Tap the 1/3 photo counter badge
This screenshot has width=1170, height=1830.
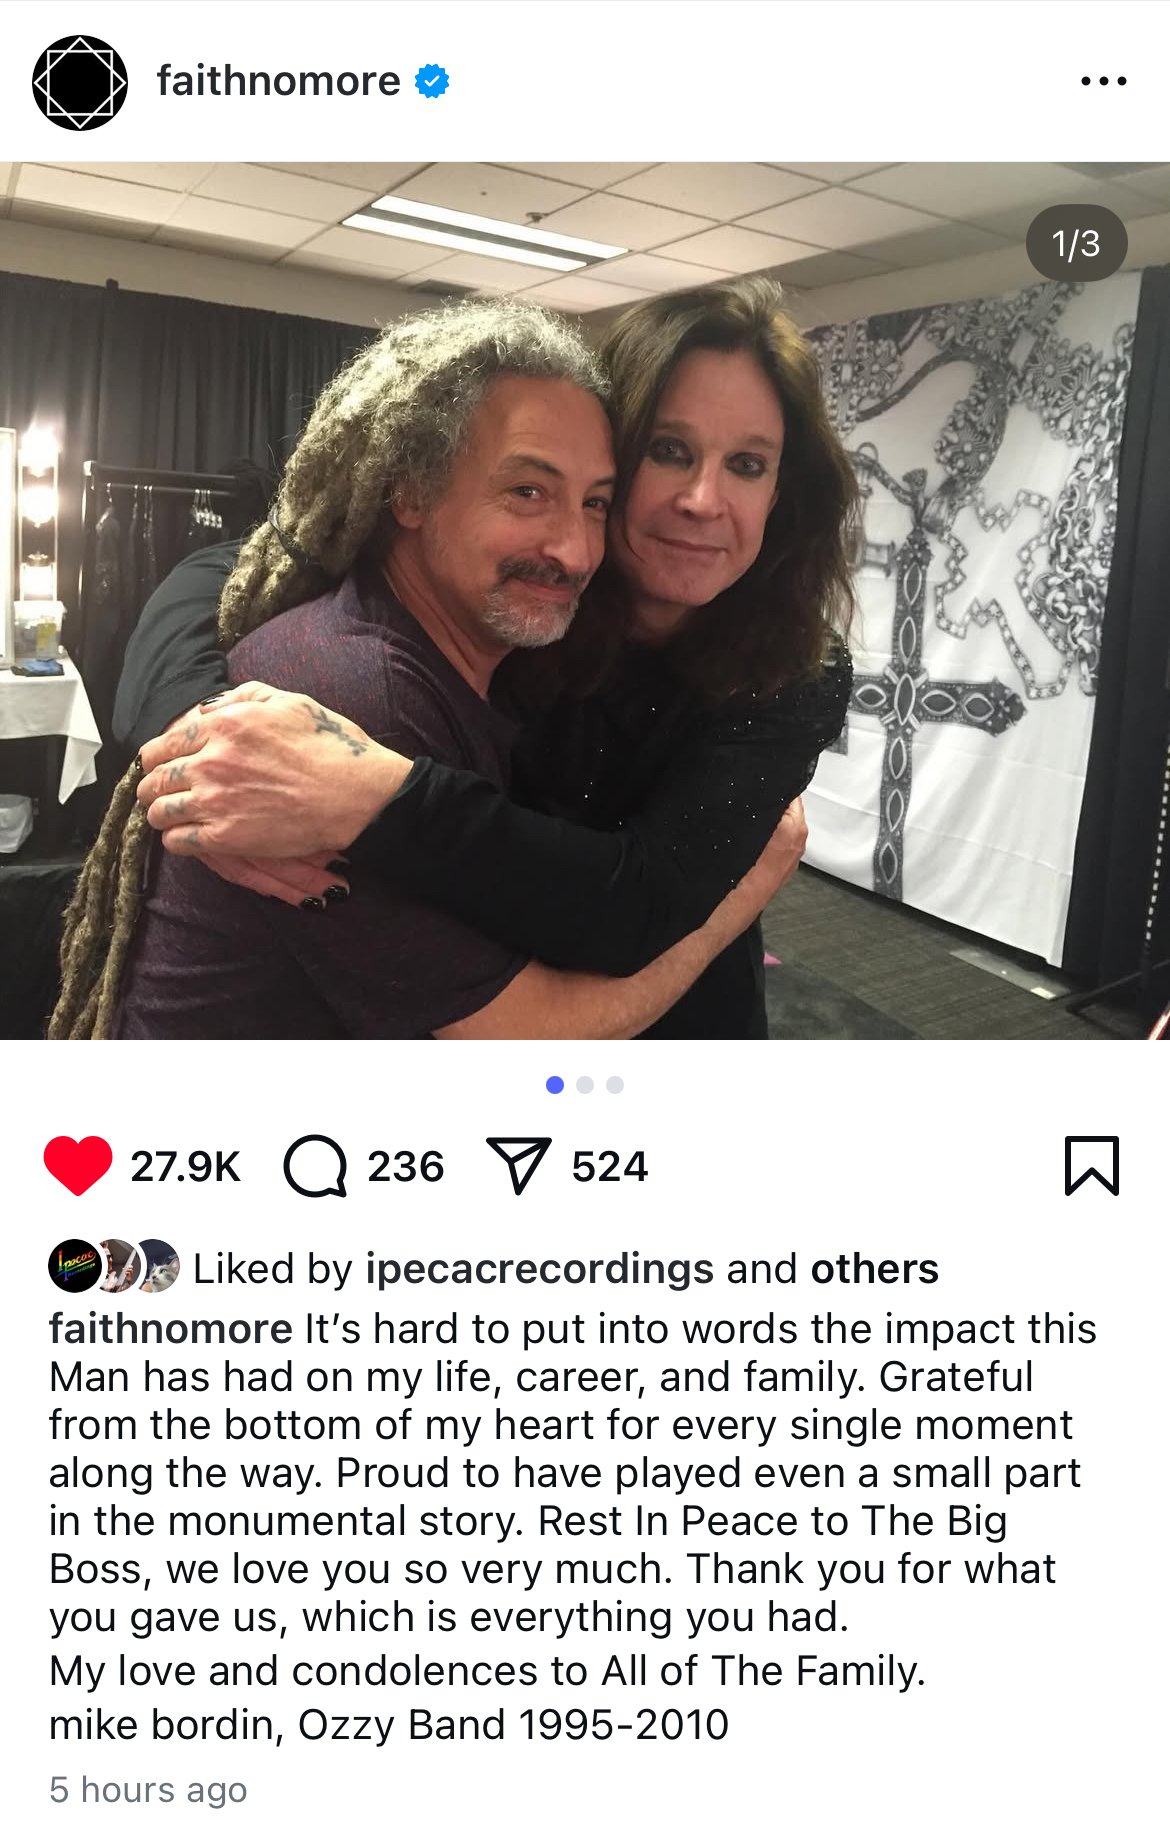pos(1076,243)
